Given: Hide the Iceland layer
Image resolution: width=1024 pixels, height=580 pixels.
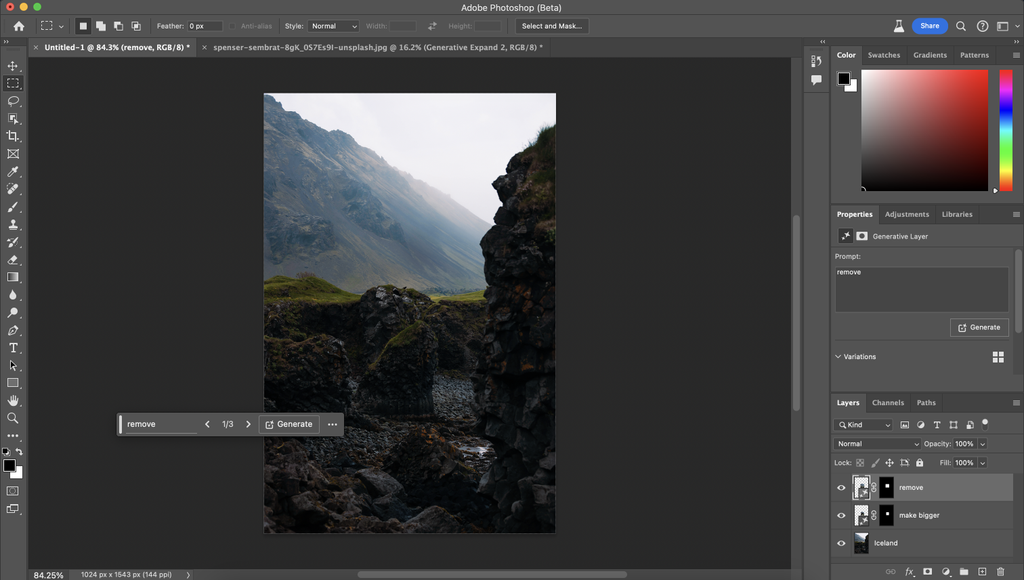Looking at the screenshot, I should coord(841,543).
